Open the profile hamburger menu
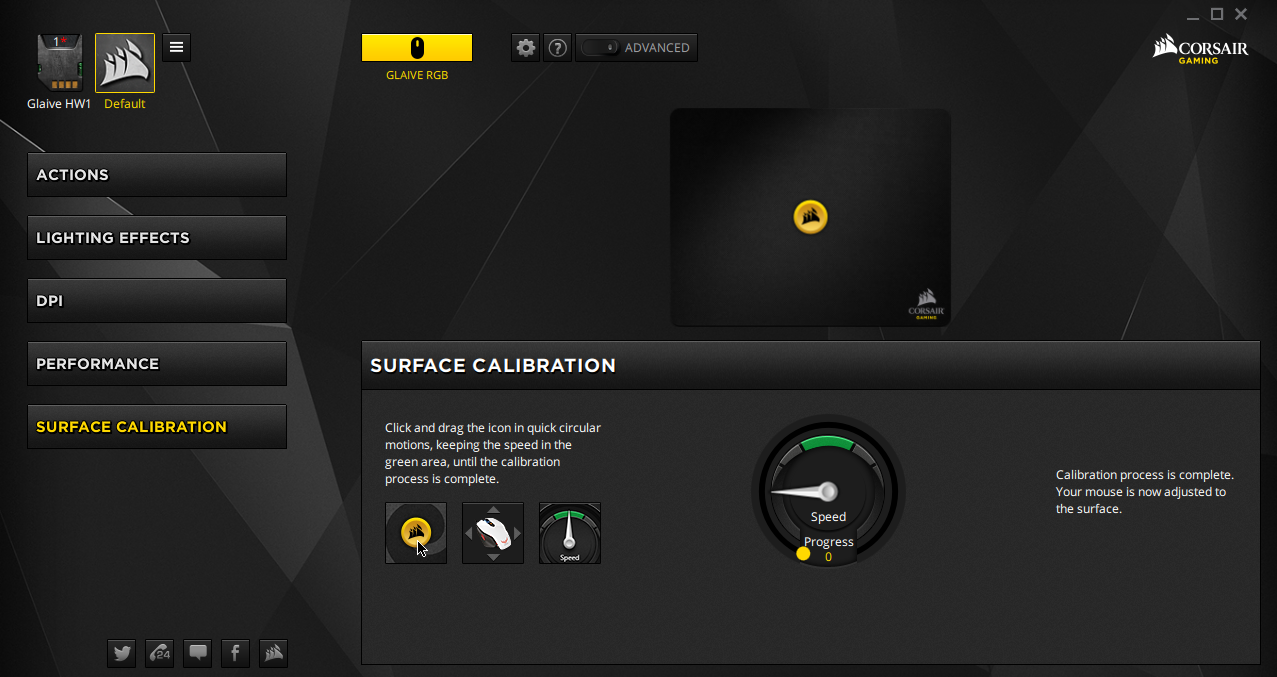 pyautogui.click(x=176, y=47)
